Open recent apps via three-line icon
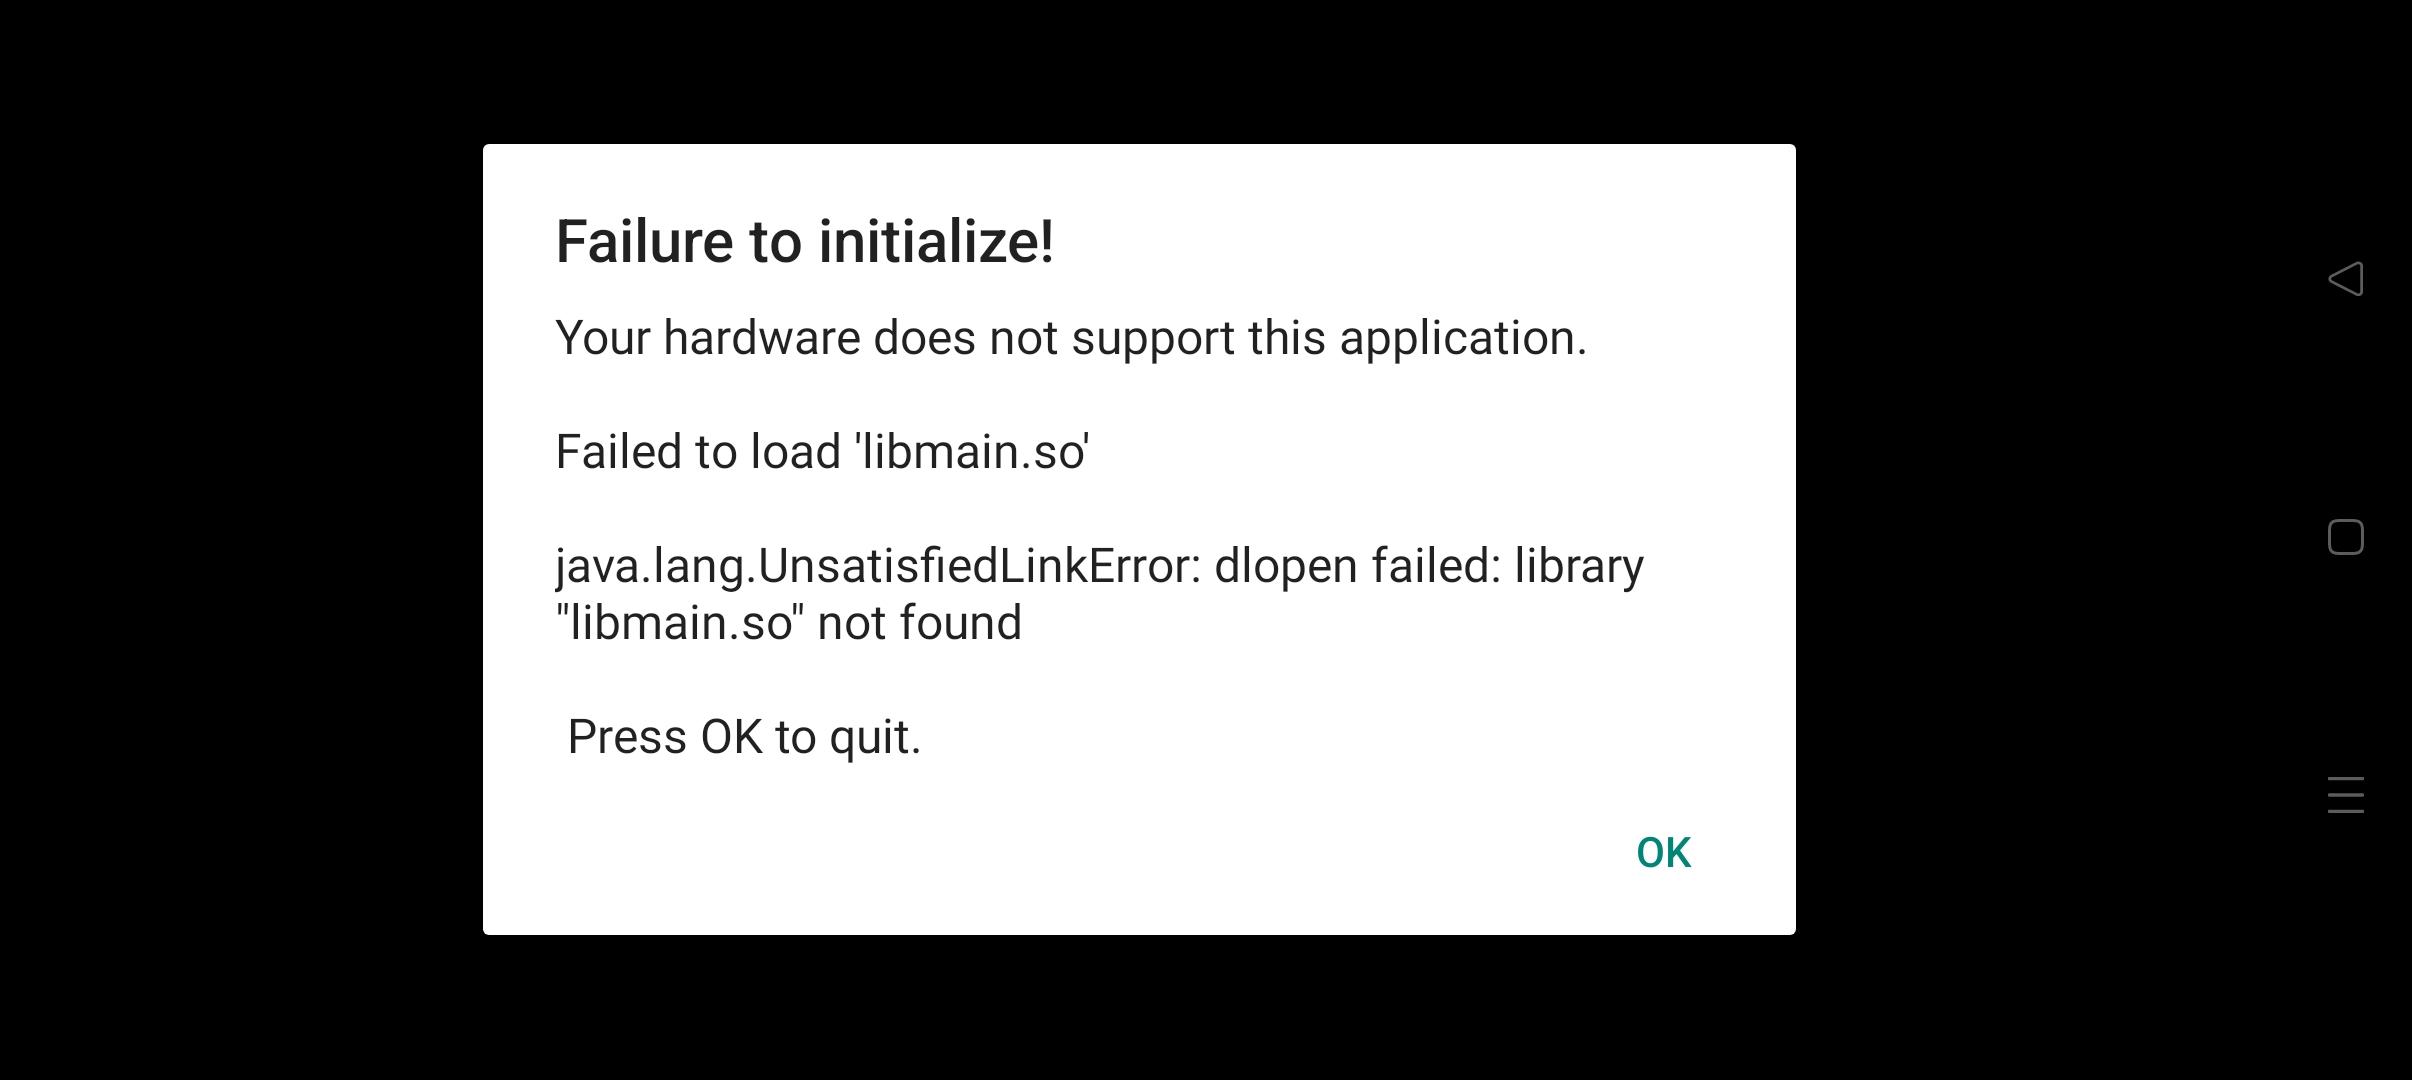 2345,795
